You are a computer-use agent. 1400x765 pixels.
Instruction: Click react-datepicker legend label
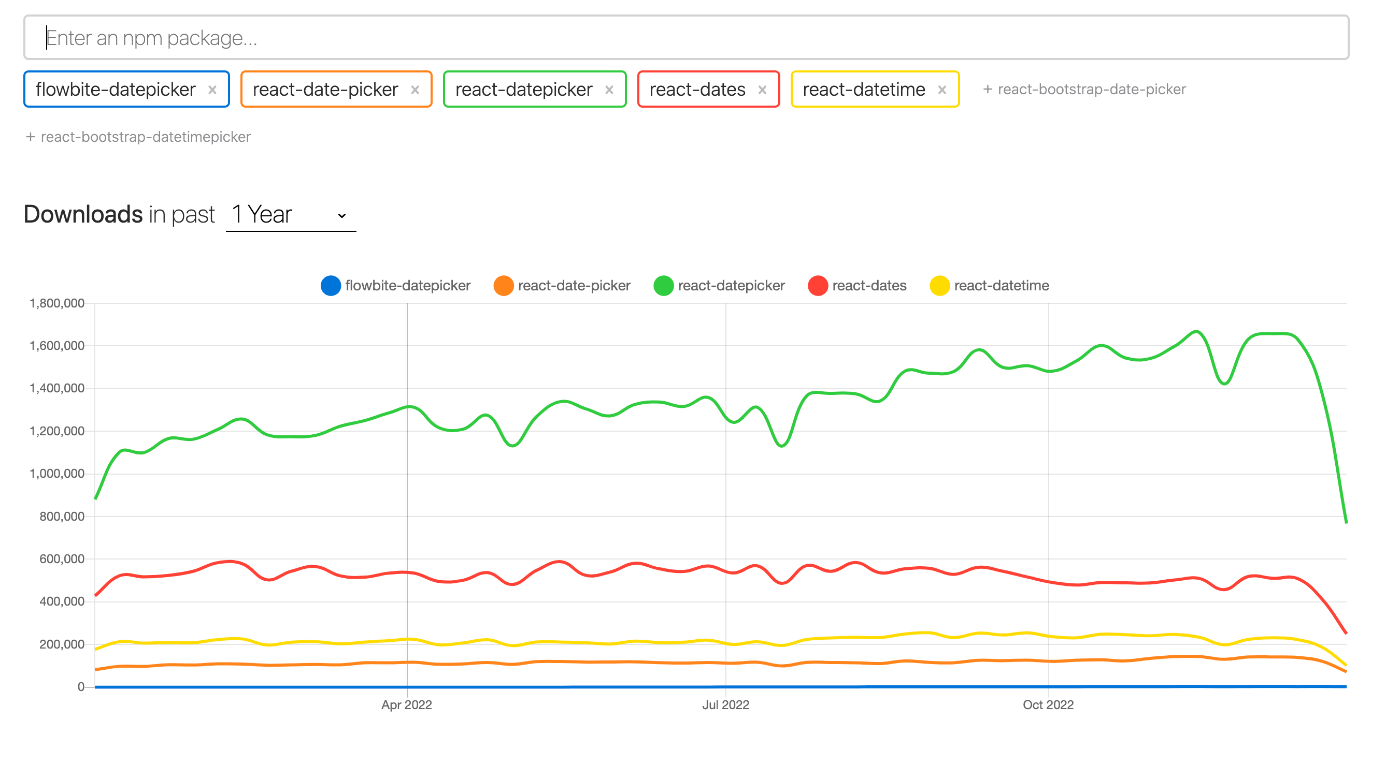click(732, 286)
